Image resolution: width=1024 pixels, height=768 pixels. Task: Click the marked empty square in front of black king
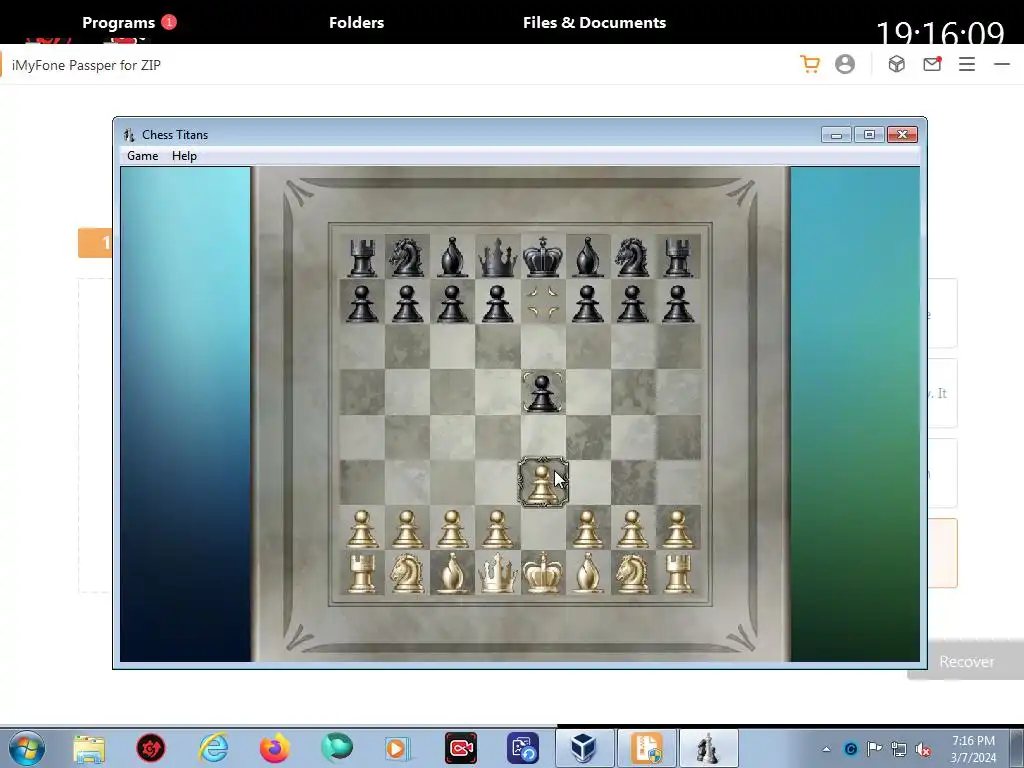pos(543,302)
